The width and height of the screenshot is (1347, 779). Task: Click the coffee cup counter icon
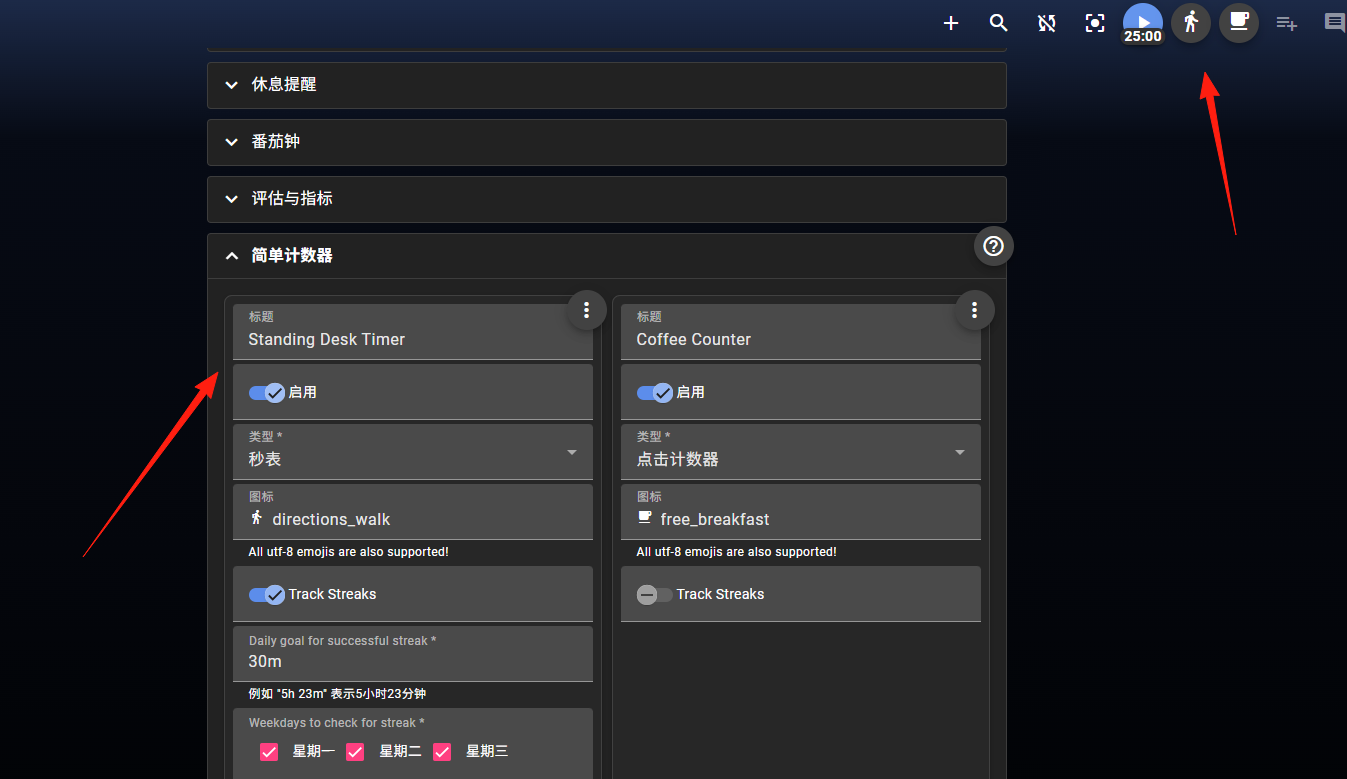coord(1239,22)
